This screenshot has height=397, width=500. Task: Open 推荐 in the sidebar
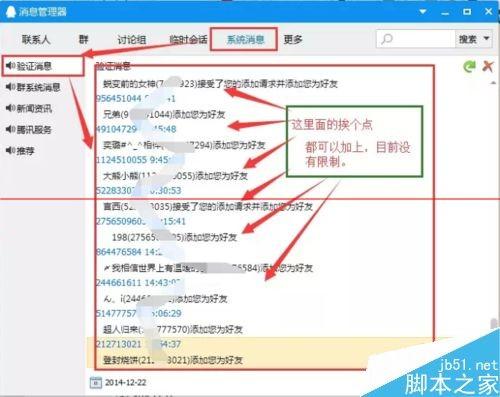click(26, 151)
